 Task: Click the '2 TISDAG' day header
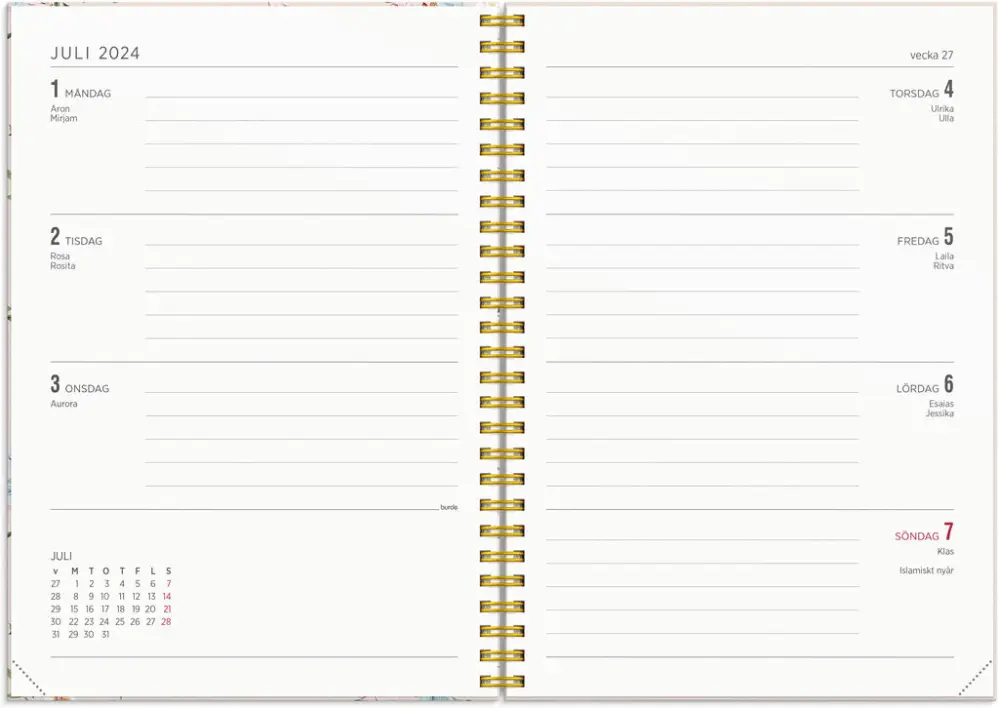76,237
